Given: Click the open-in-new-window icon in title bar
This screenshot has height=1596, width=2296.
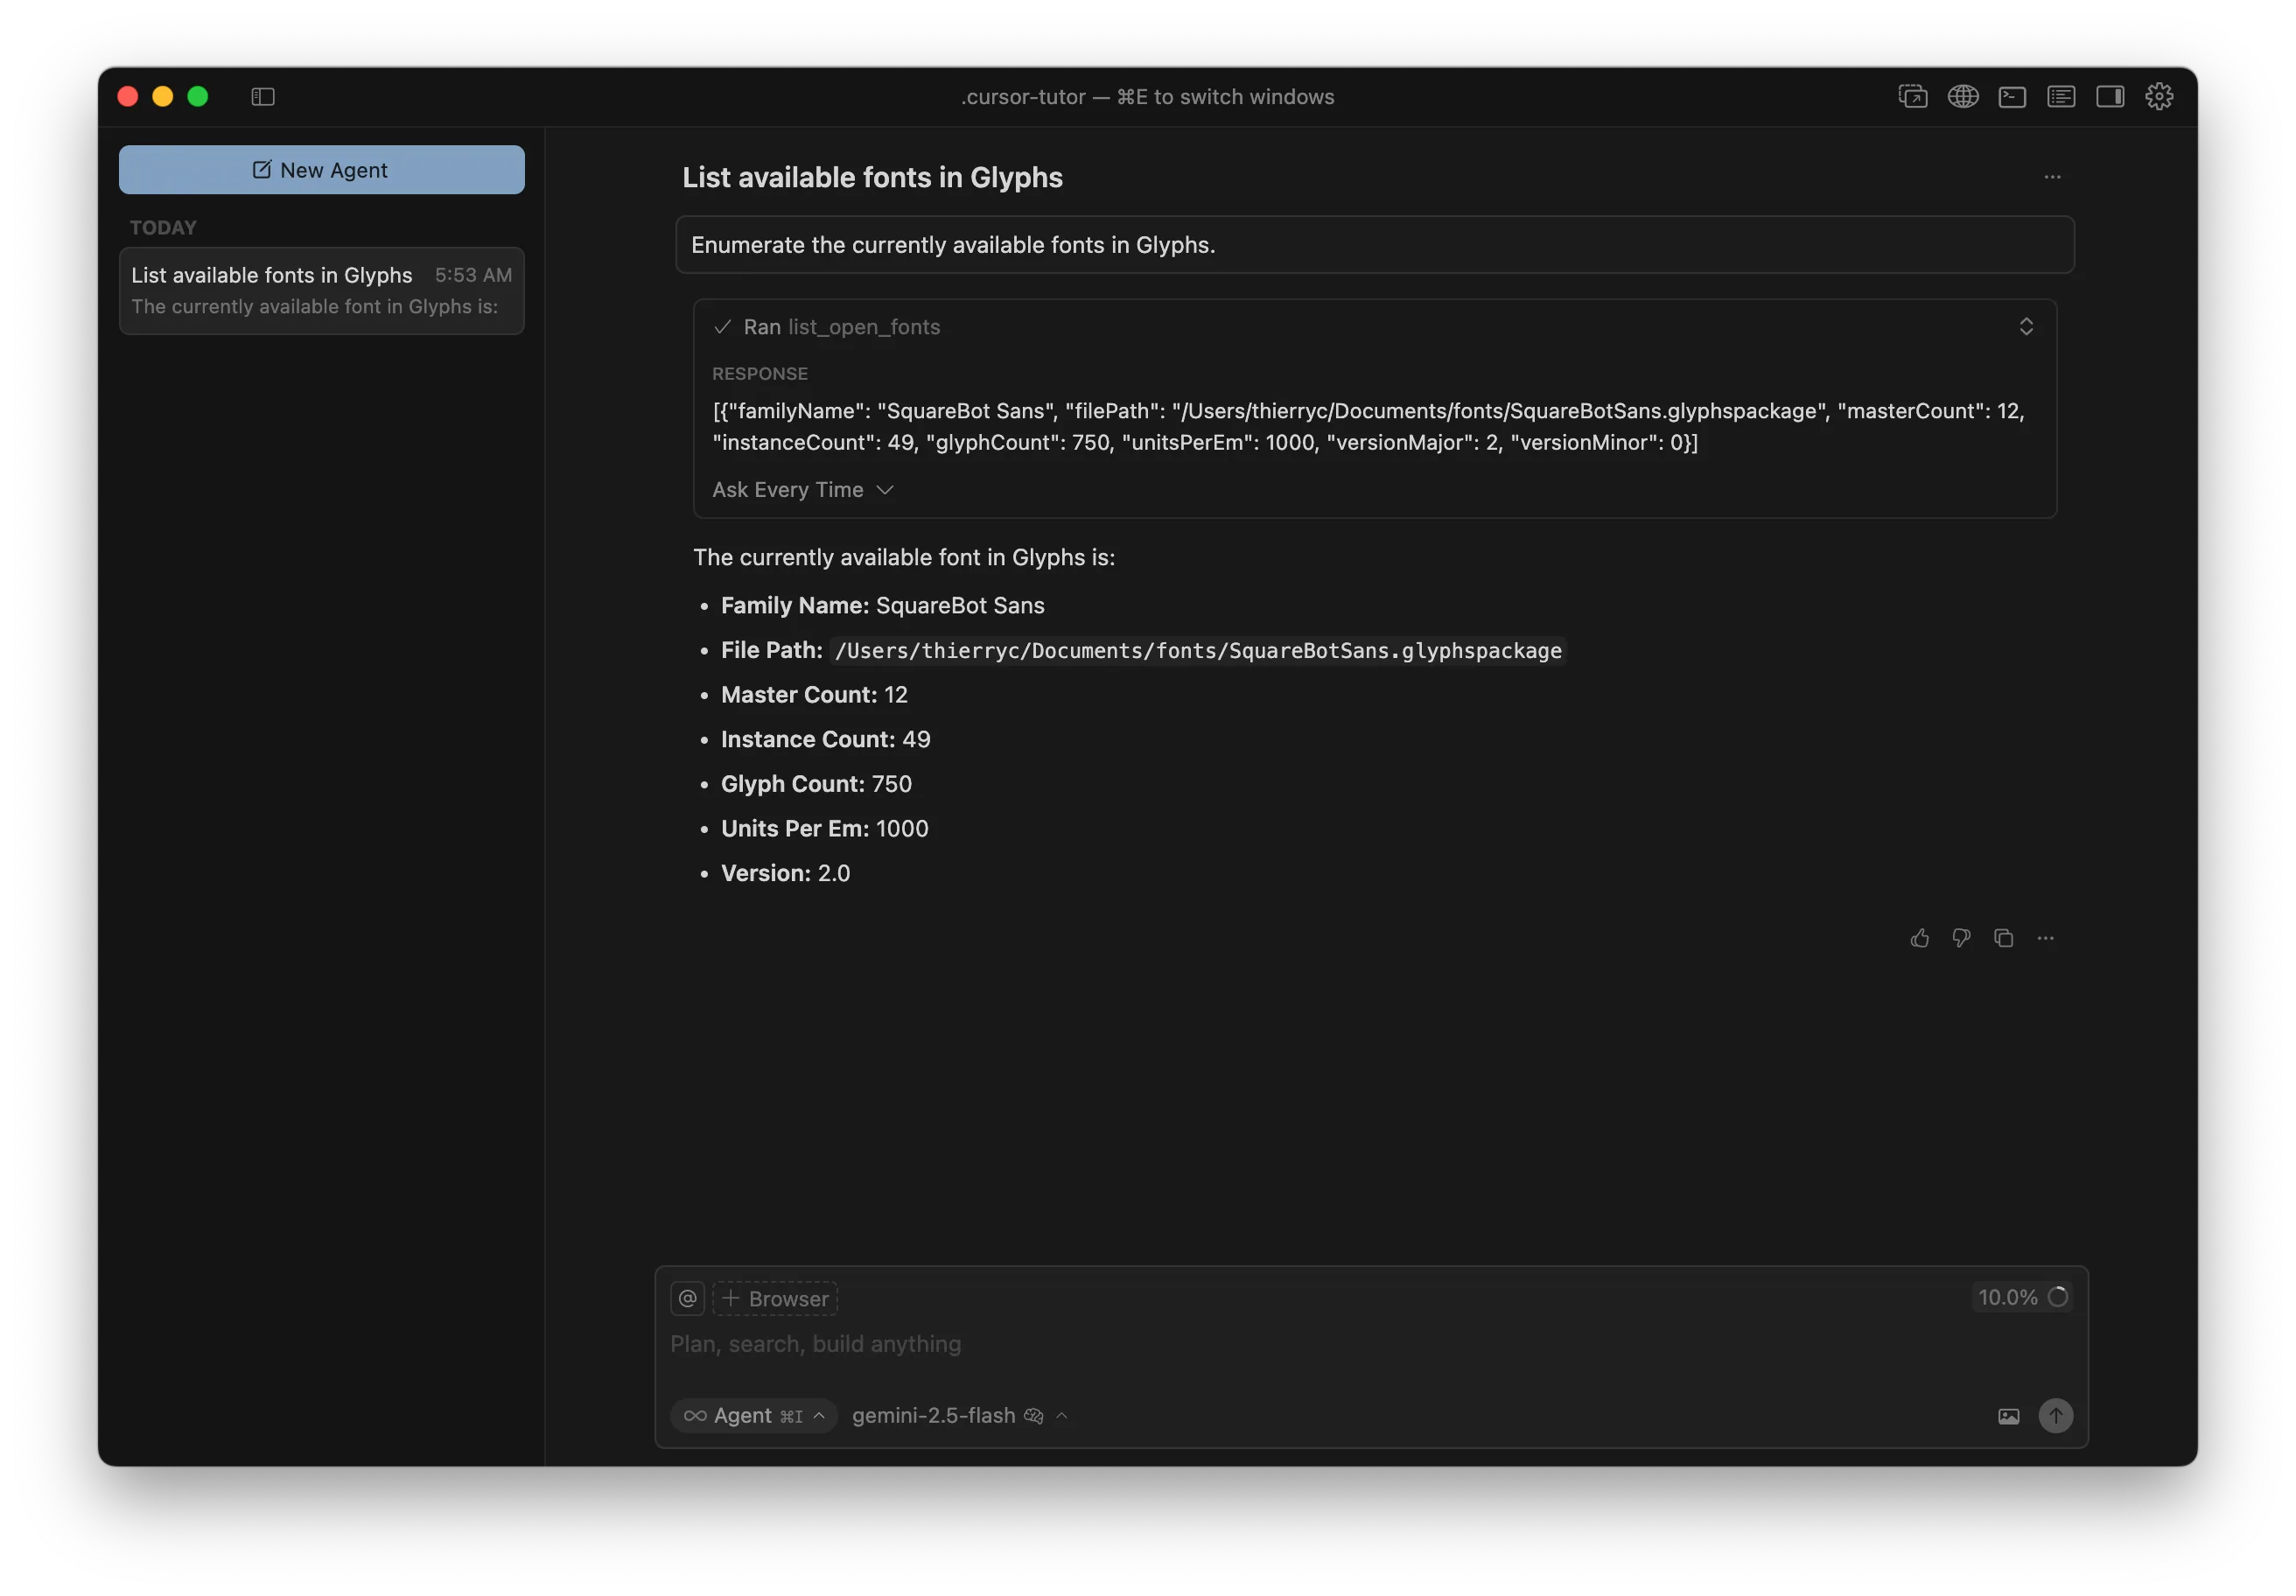Looking at the screenshot, I should (1912, 97).
